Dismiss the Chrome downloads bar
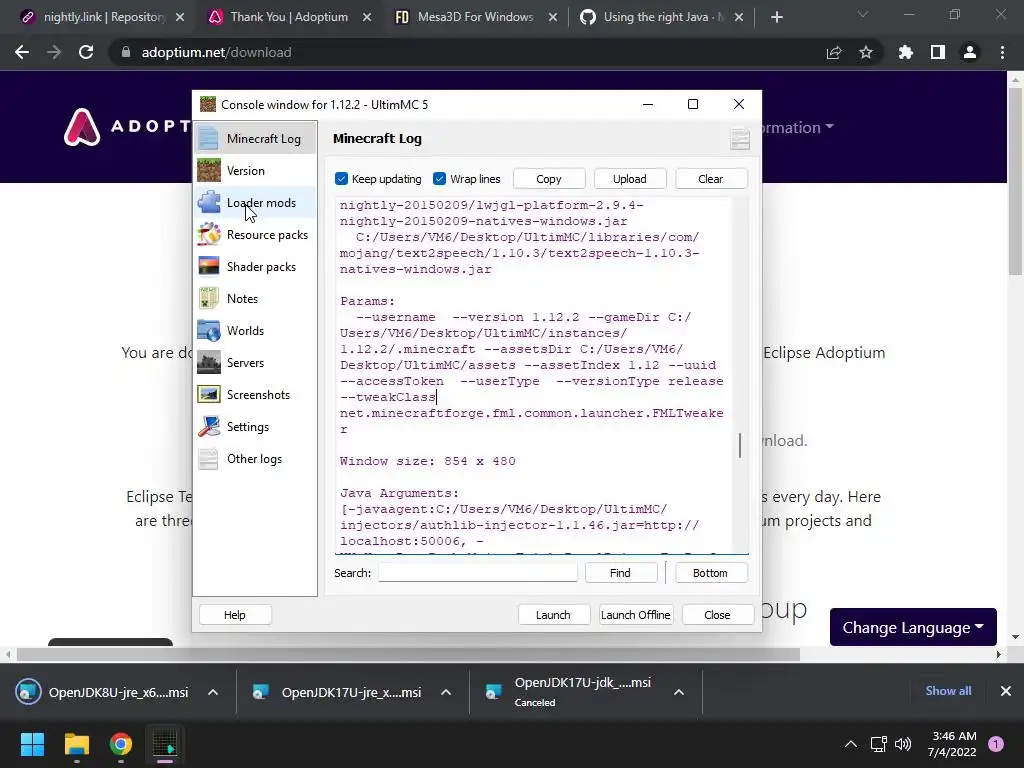 pyautogui.click(x=1006, y=691)
